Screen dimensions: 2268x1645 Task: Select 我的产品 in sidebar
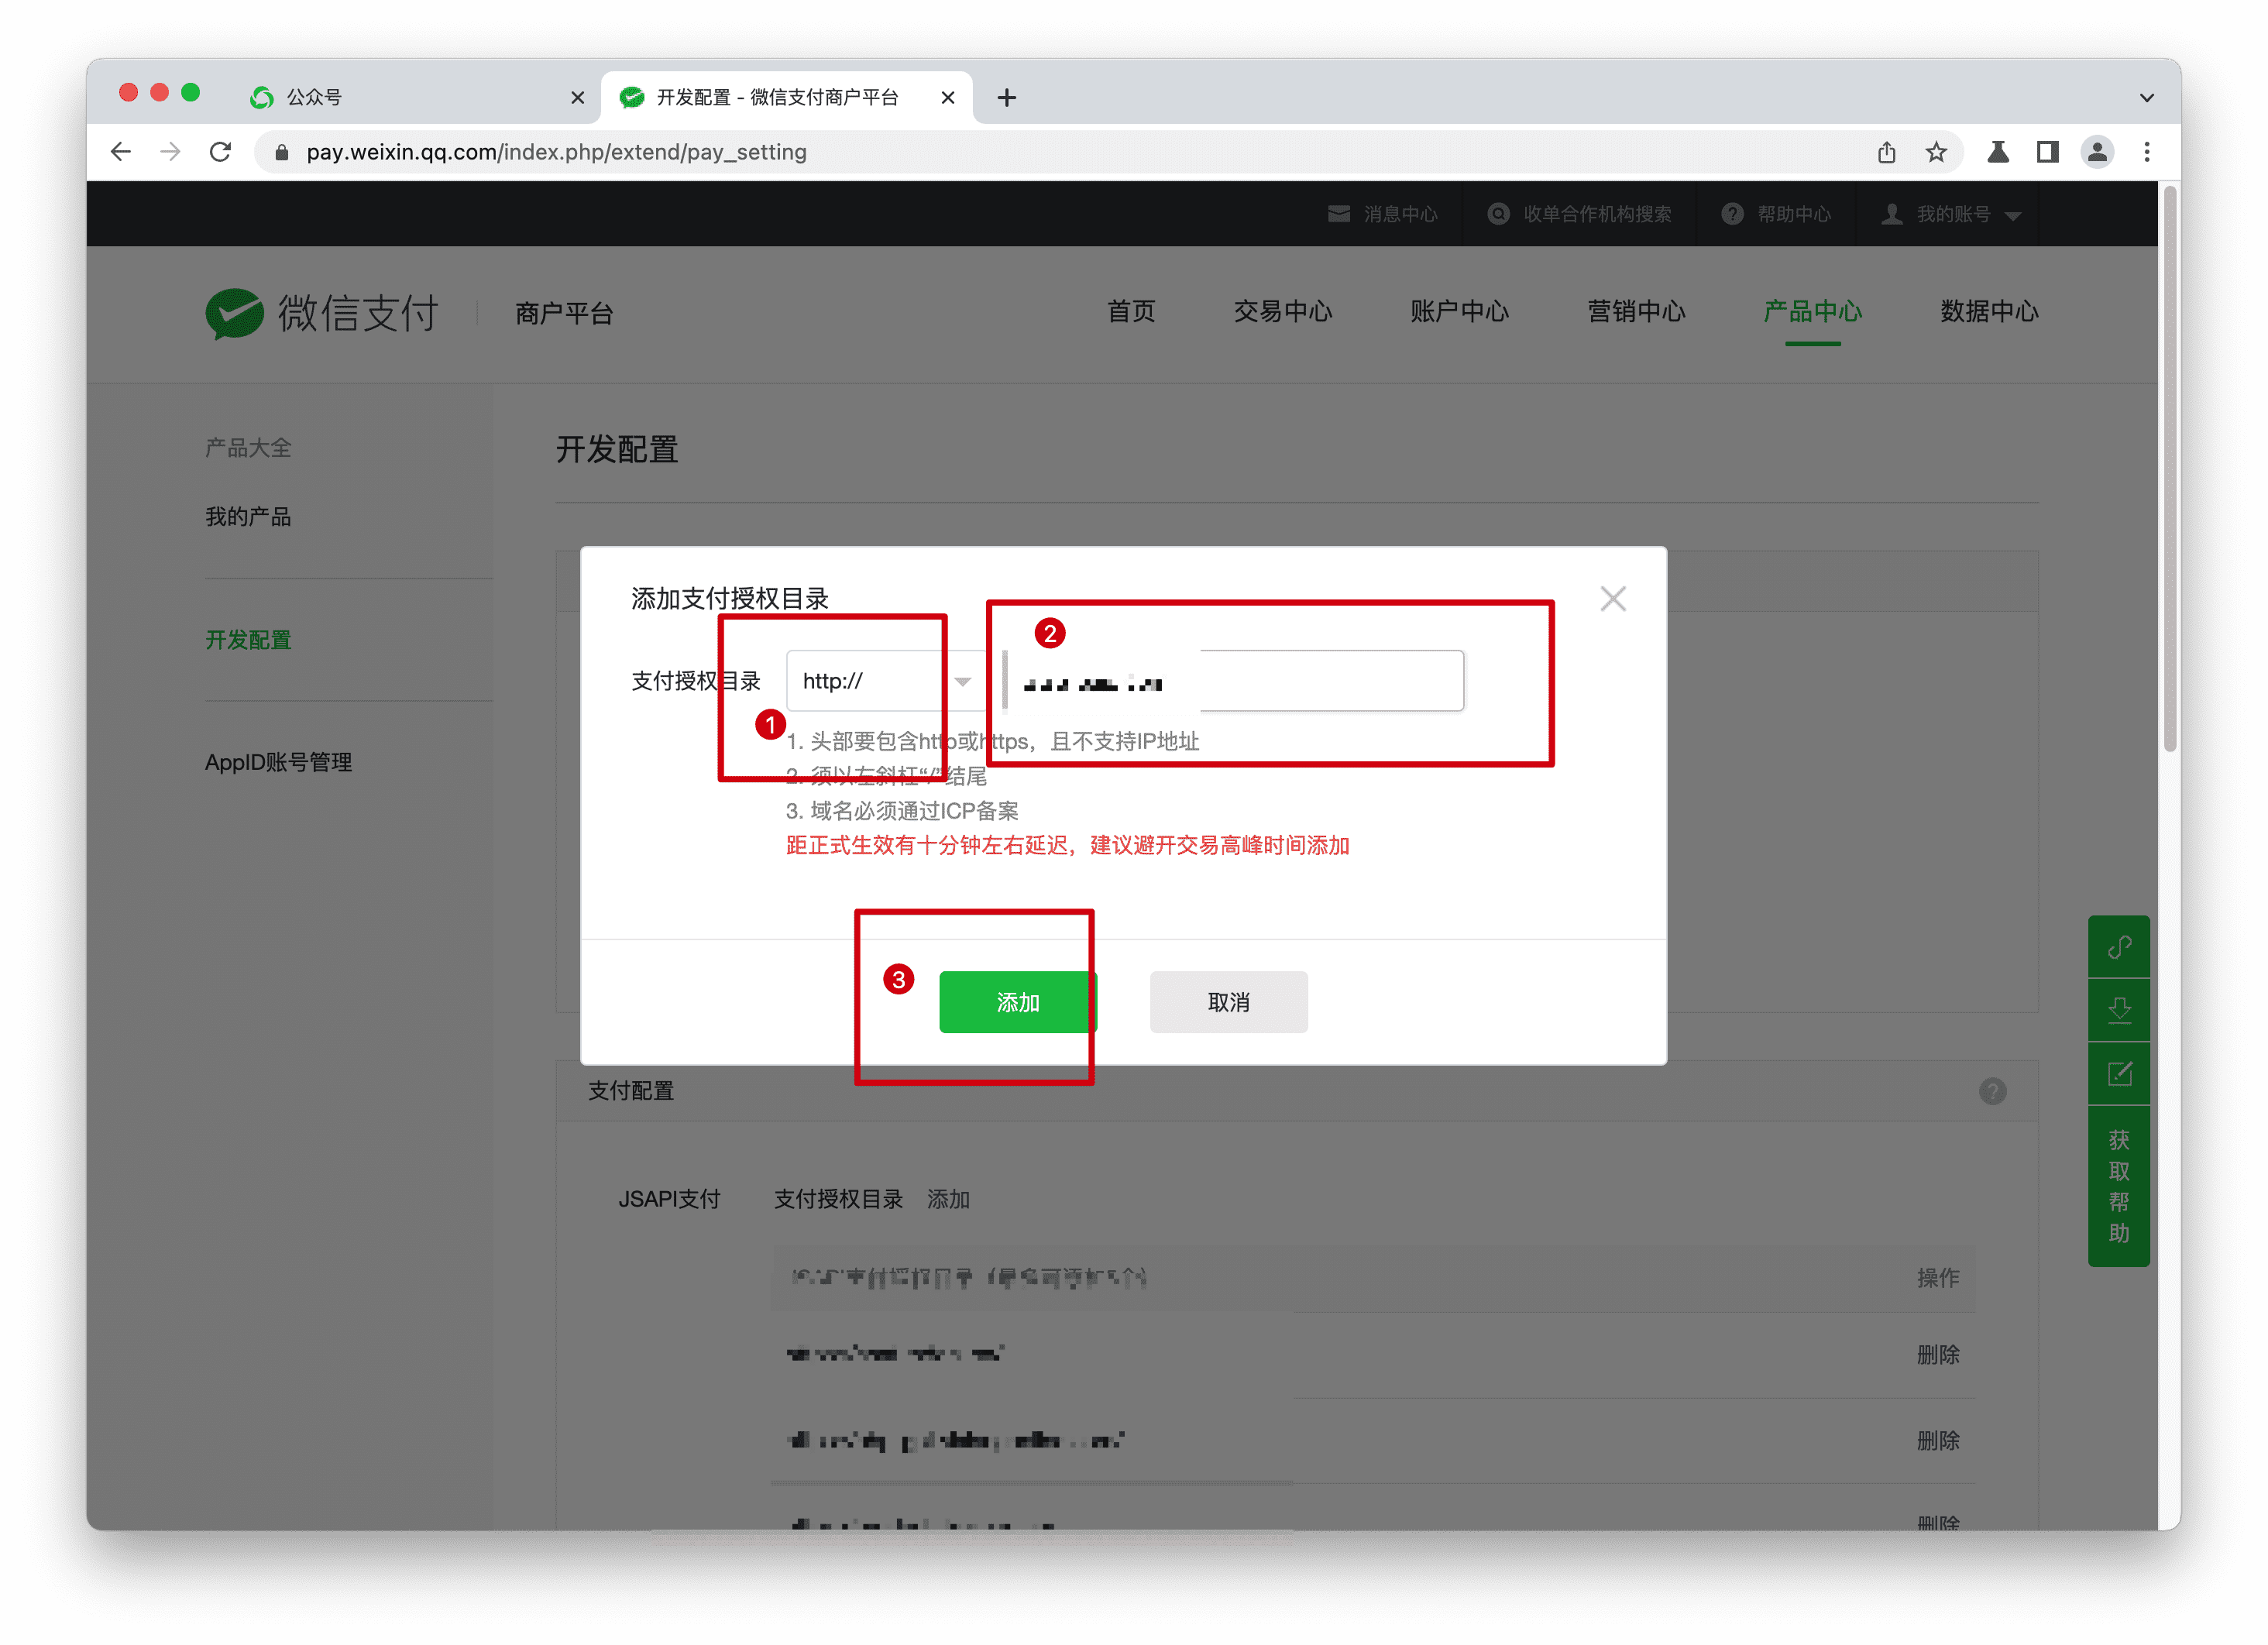pyautogui.click(x=248, y=517)
